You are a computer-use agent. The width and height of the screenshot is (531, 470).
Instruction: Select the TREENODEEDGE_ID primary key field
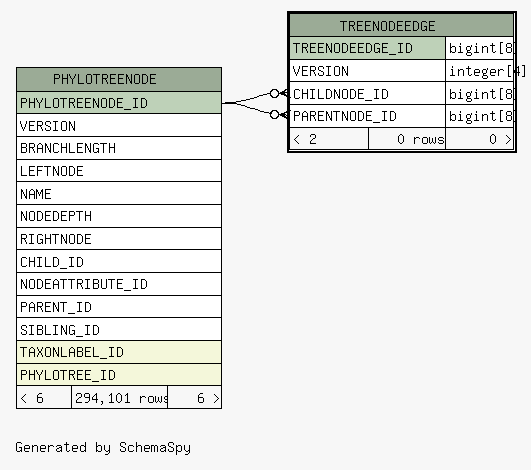367,48
